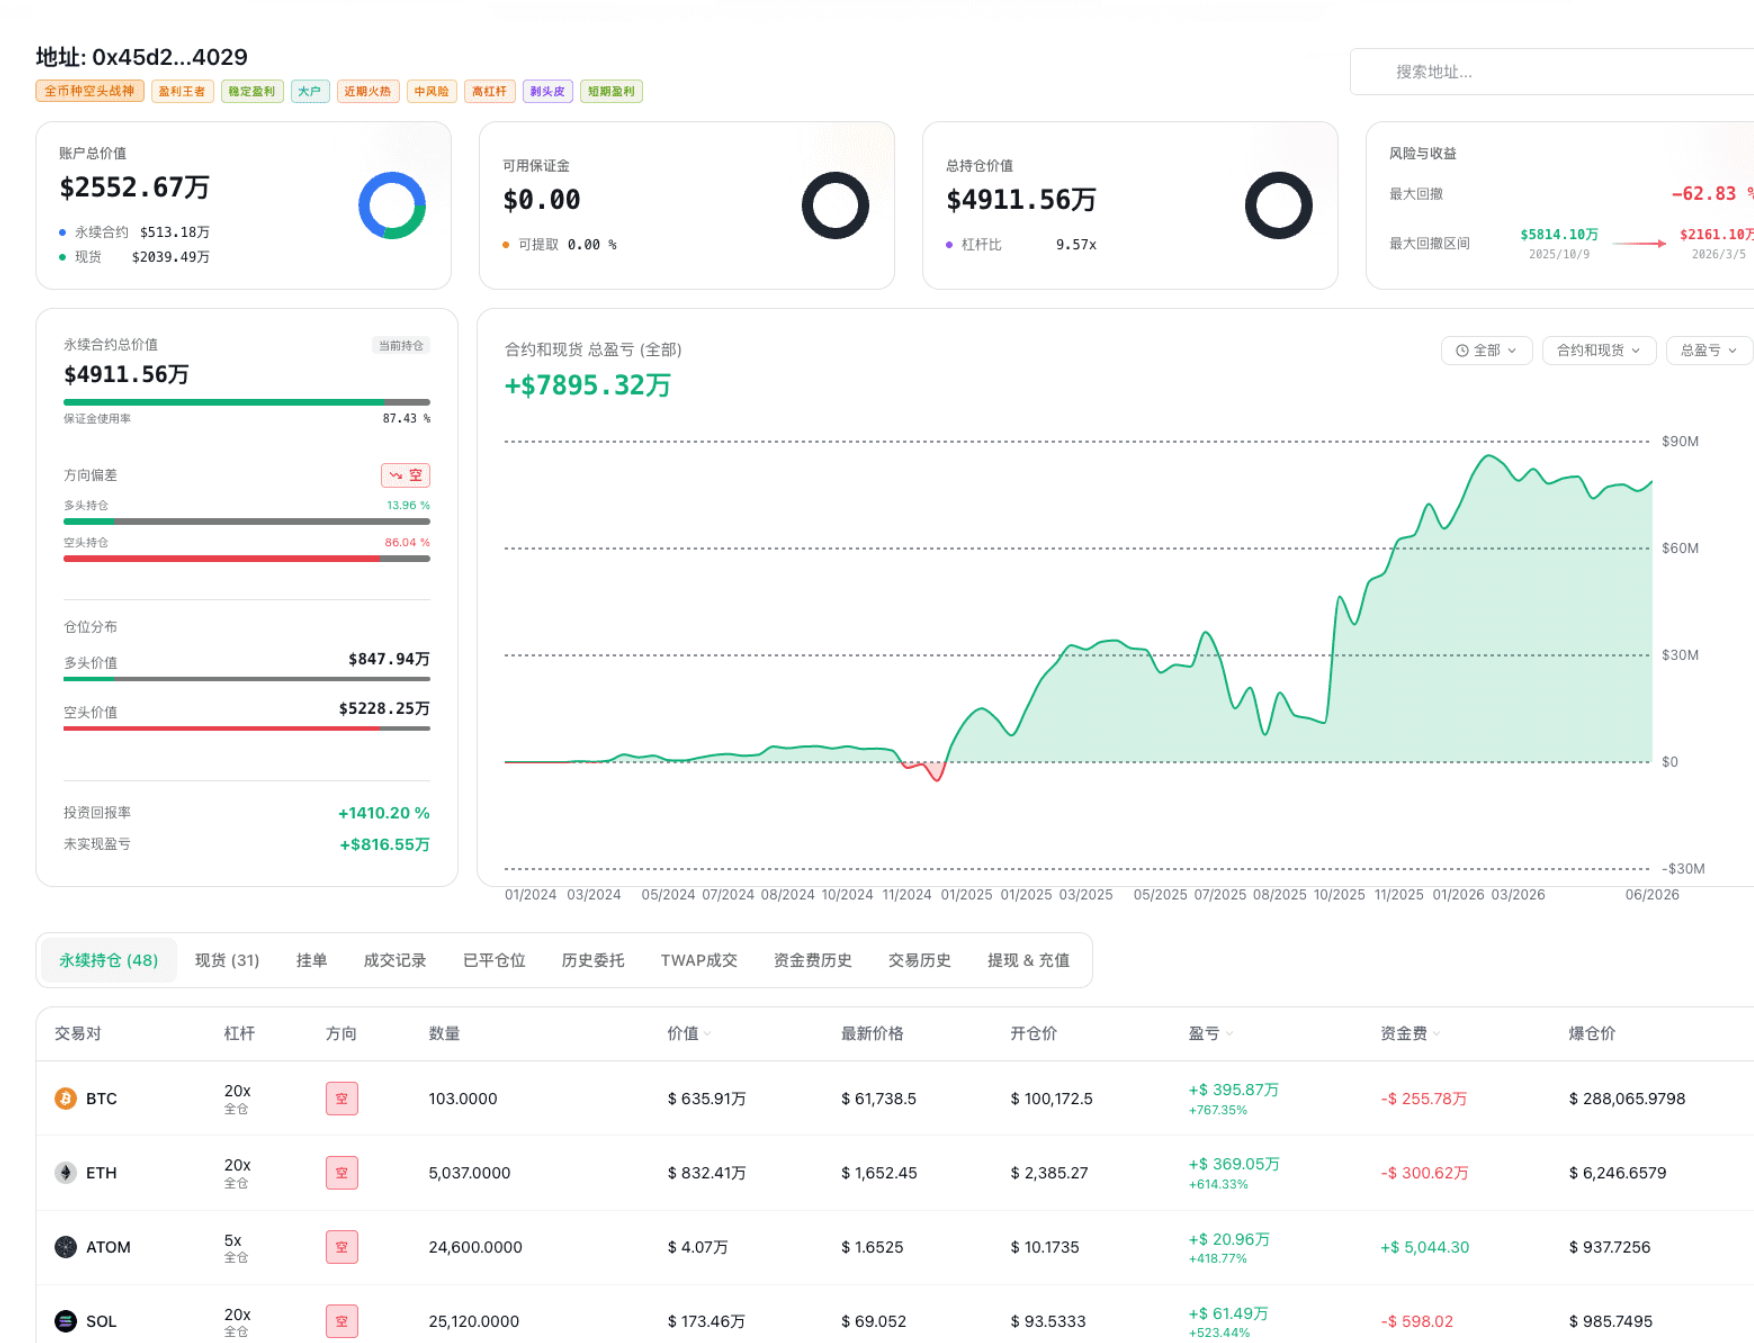Click the ATOM coin icon
Viewport: 1754px width, 1343px height.
tap(65, 1247)
